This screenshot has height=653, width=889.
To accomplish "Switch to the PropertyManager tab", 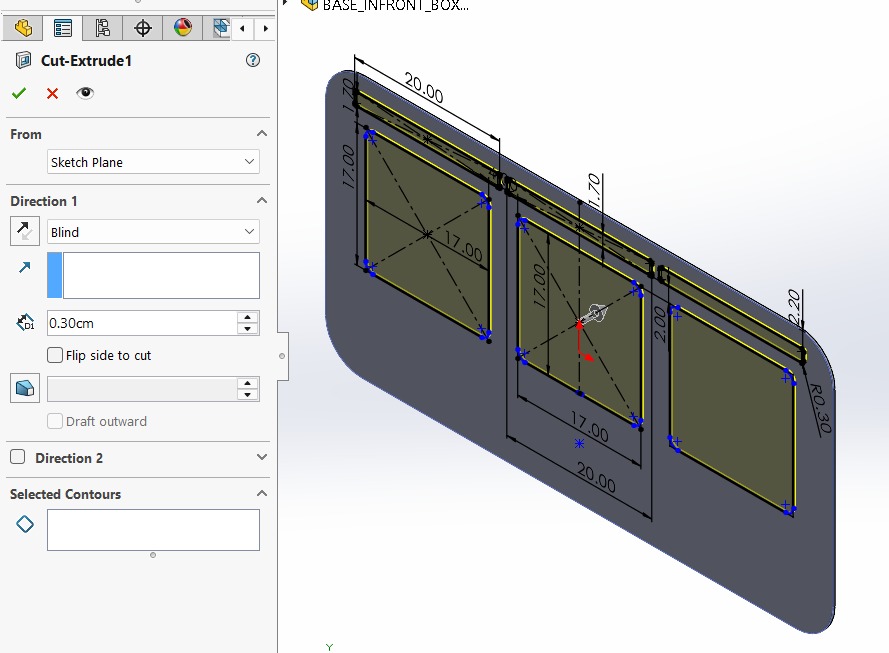I will (x=62, y=28).
